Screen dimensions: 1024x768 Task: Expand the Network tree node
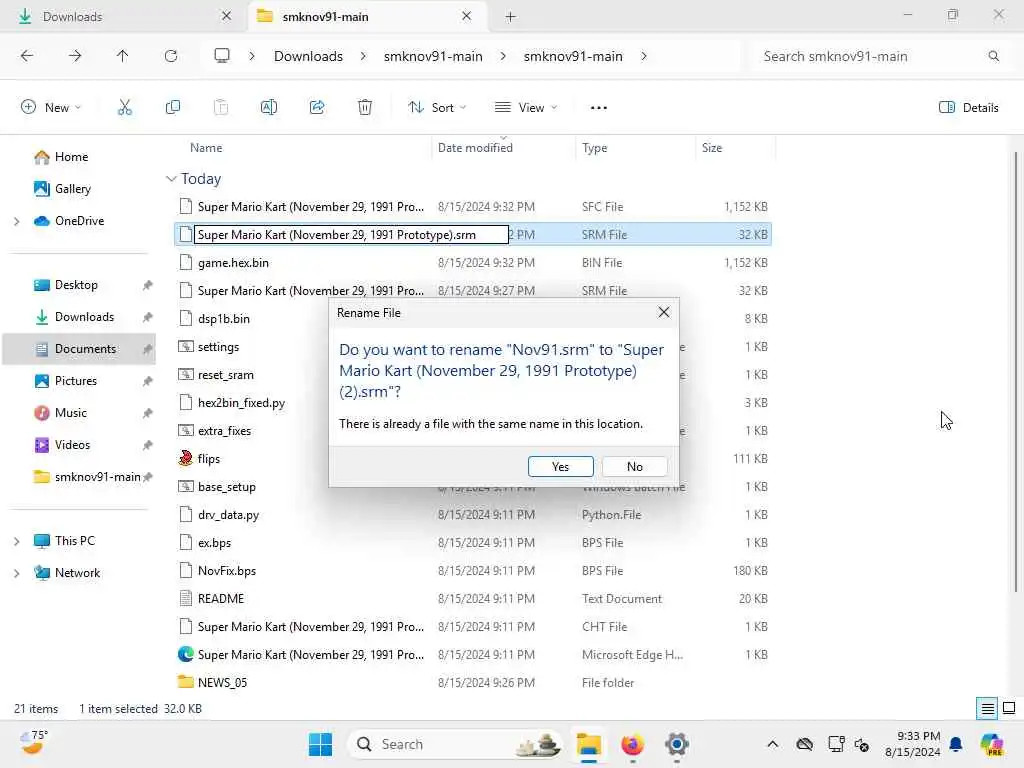[x=17, y=573]
